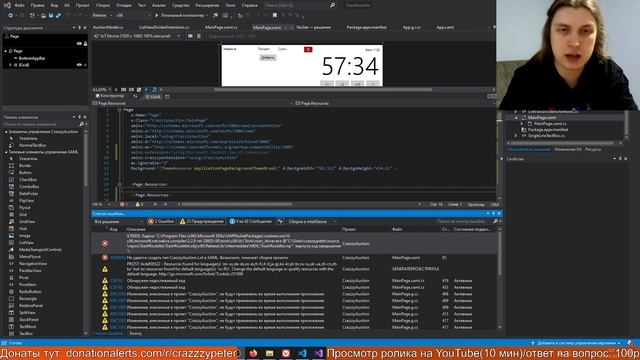
Task: Open the Файл menu
Action: 19,5
